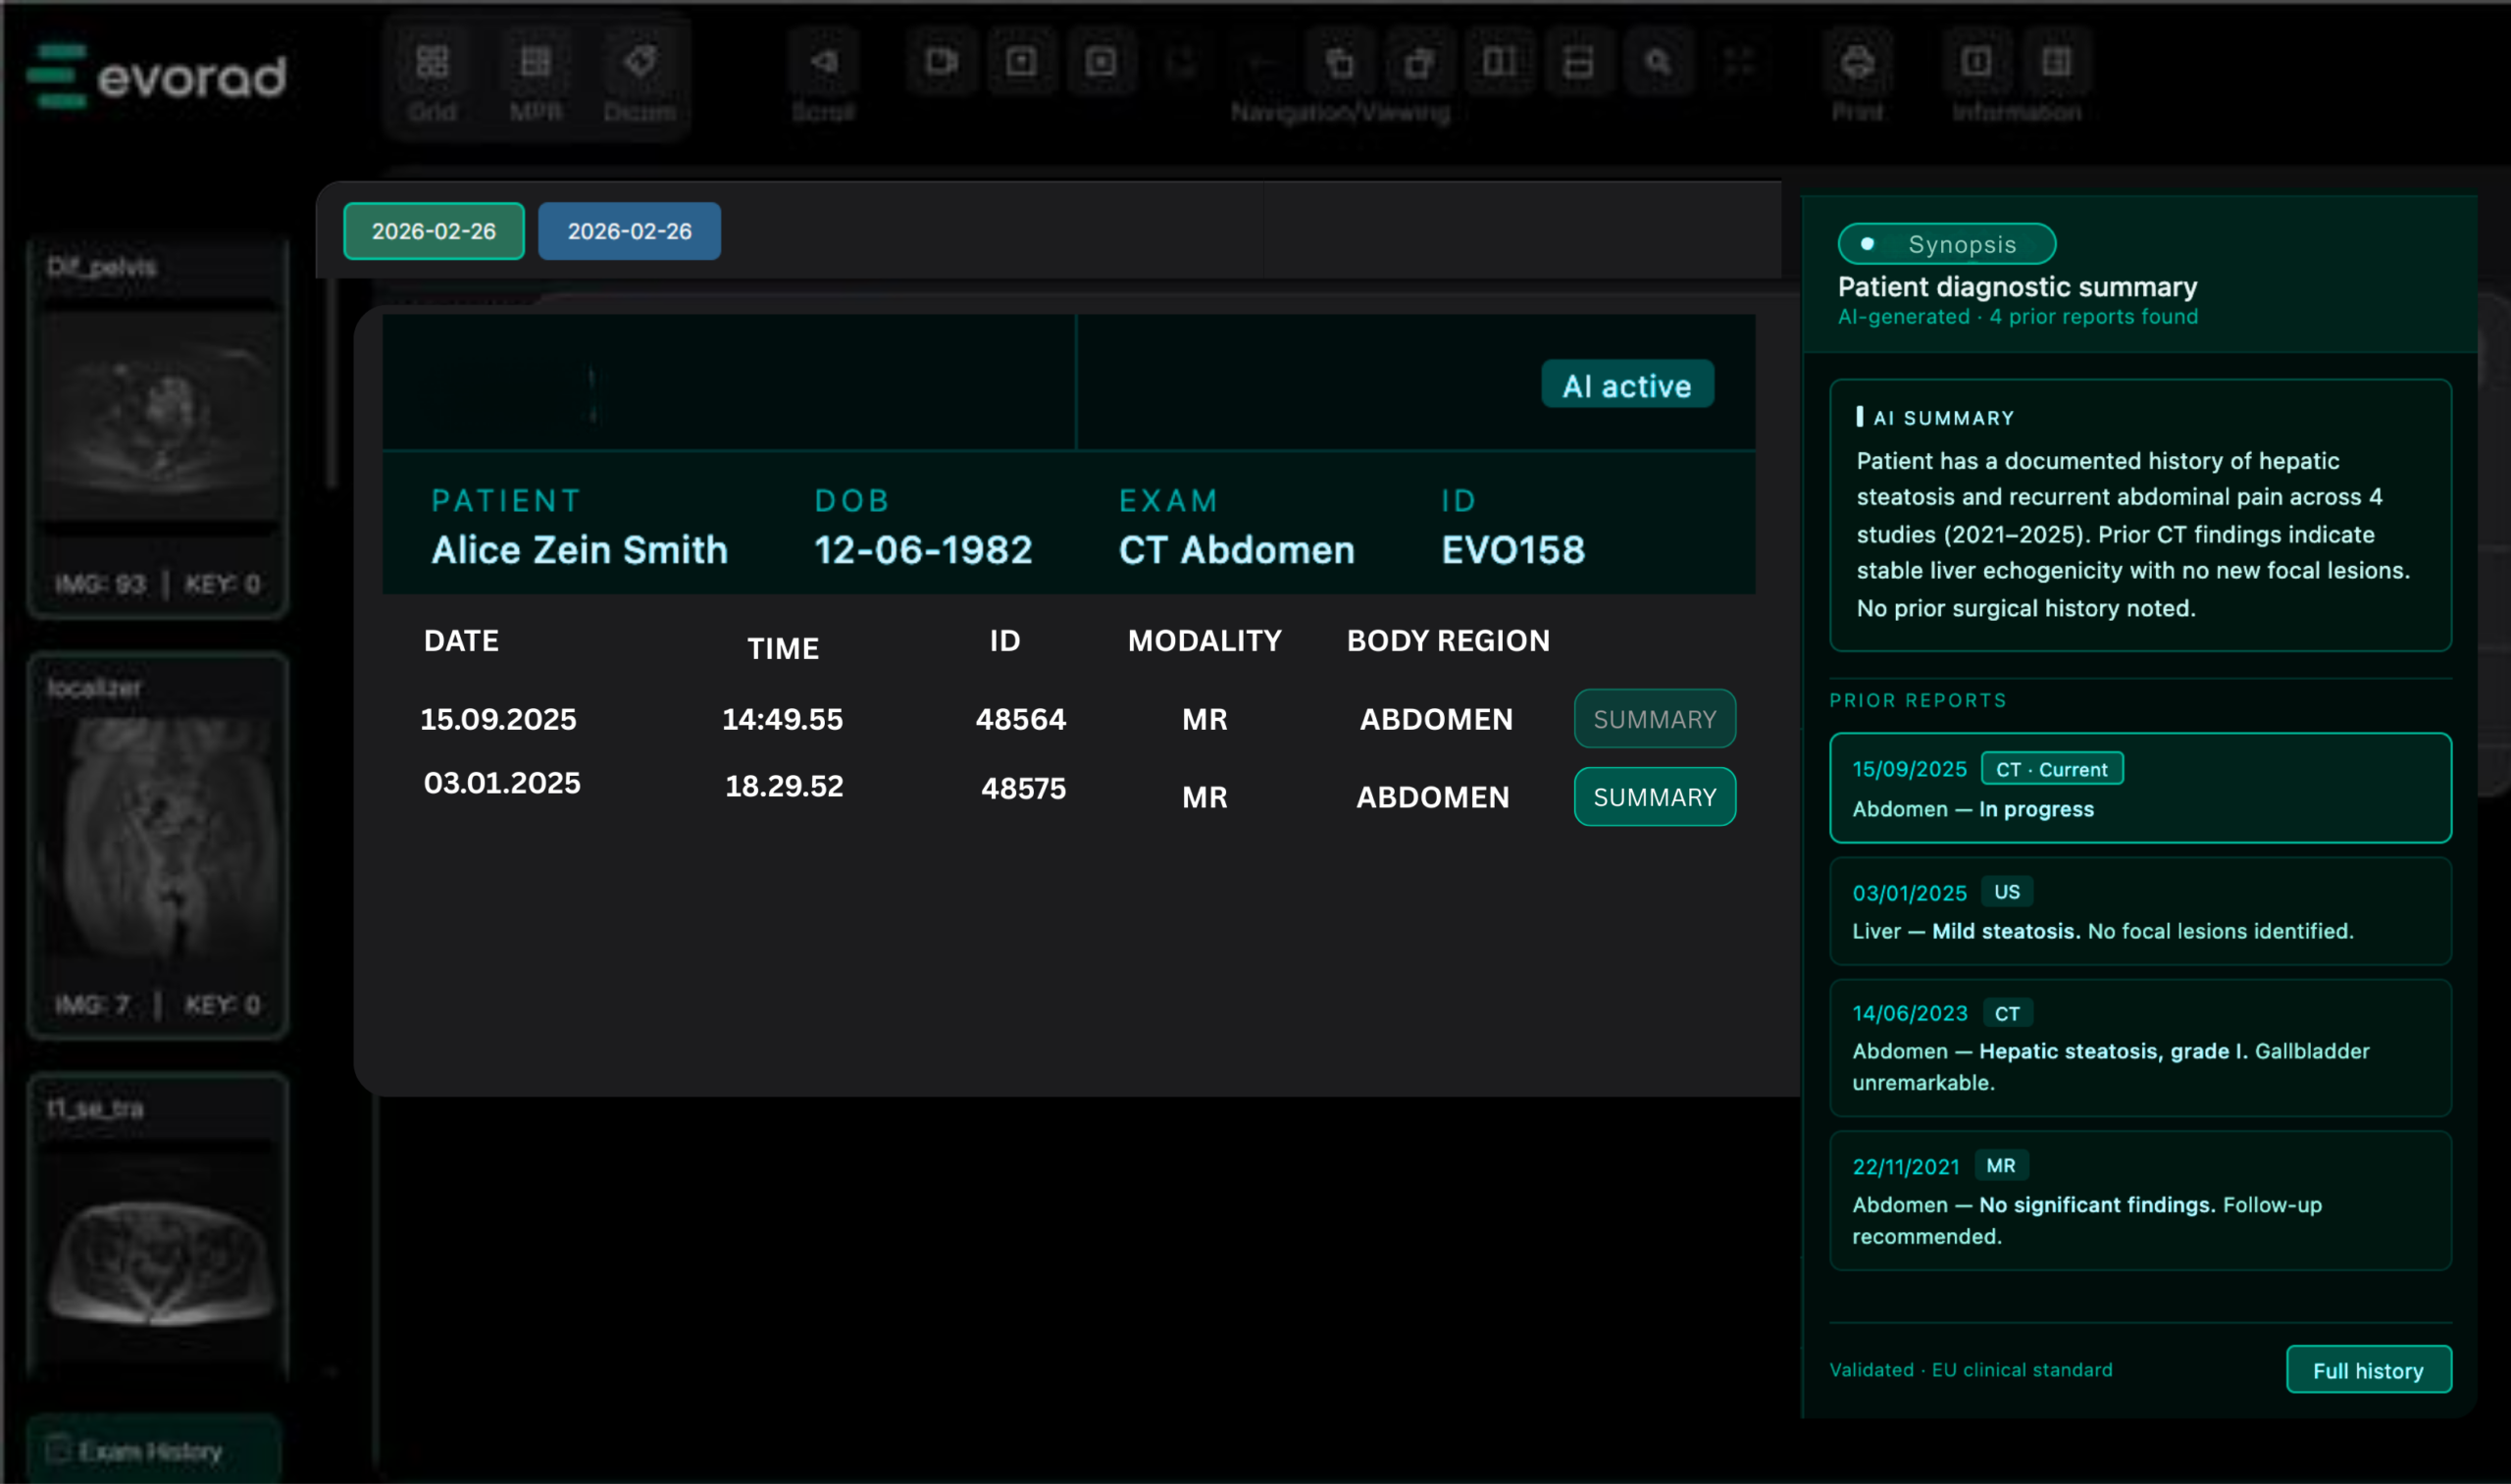Activate the MPR toolbar icon
2511x1484 pixels.
point(536,63)
